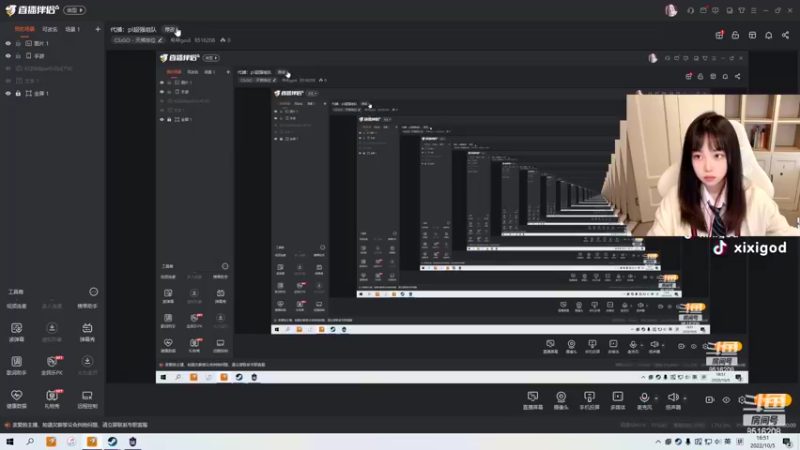Image resolution: width=800 pixels, height=450 pixels.
Task: Hide the 图片 1 source with its eye icon
Action: click(8, 43)
